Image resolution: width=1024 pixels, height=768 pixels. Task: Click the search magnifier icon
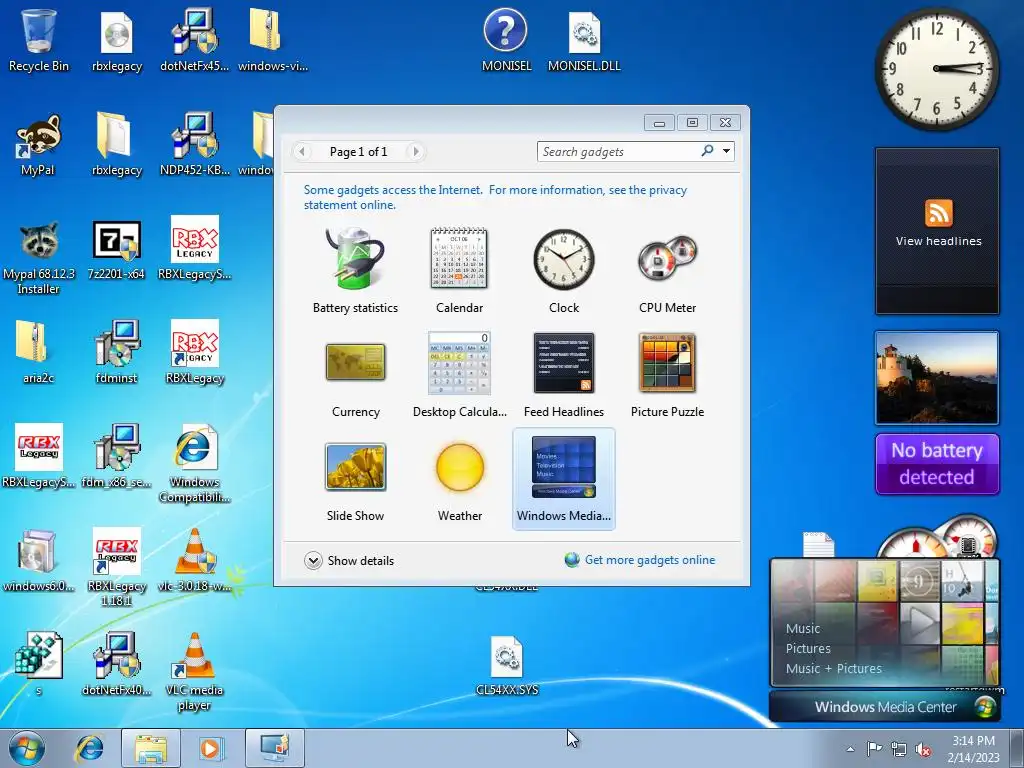707,151
